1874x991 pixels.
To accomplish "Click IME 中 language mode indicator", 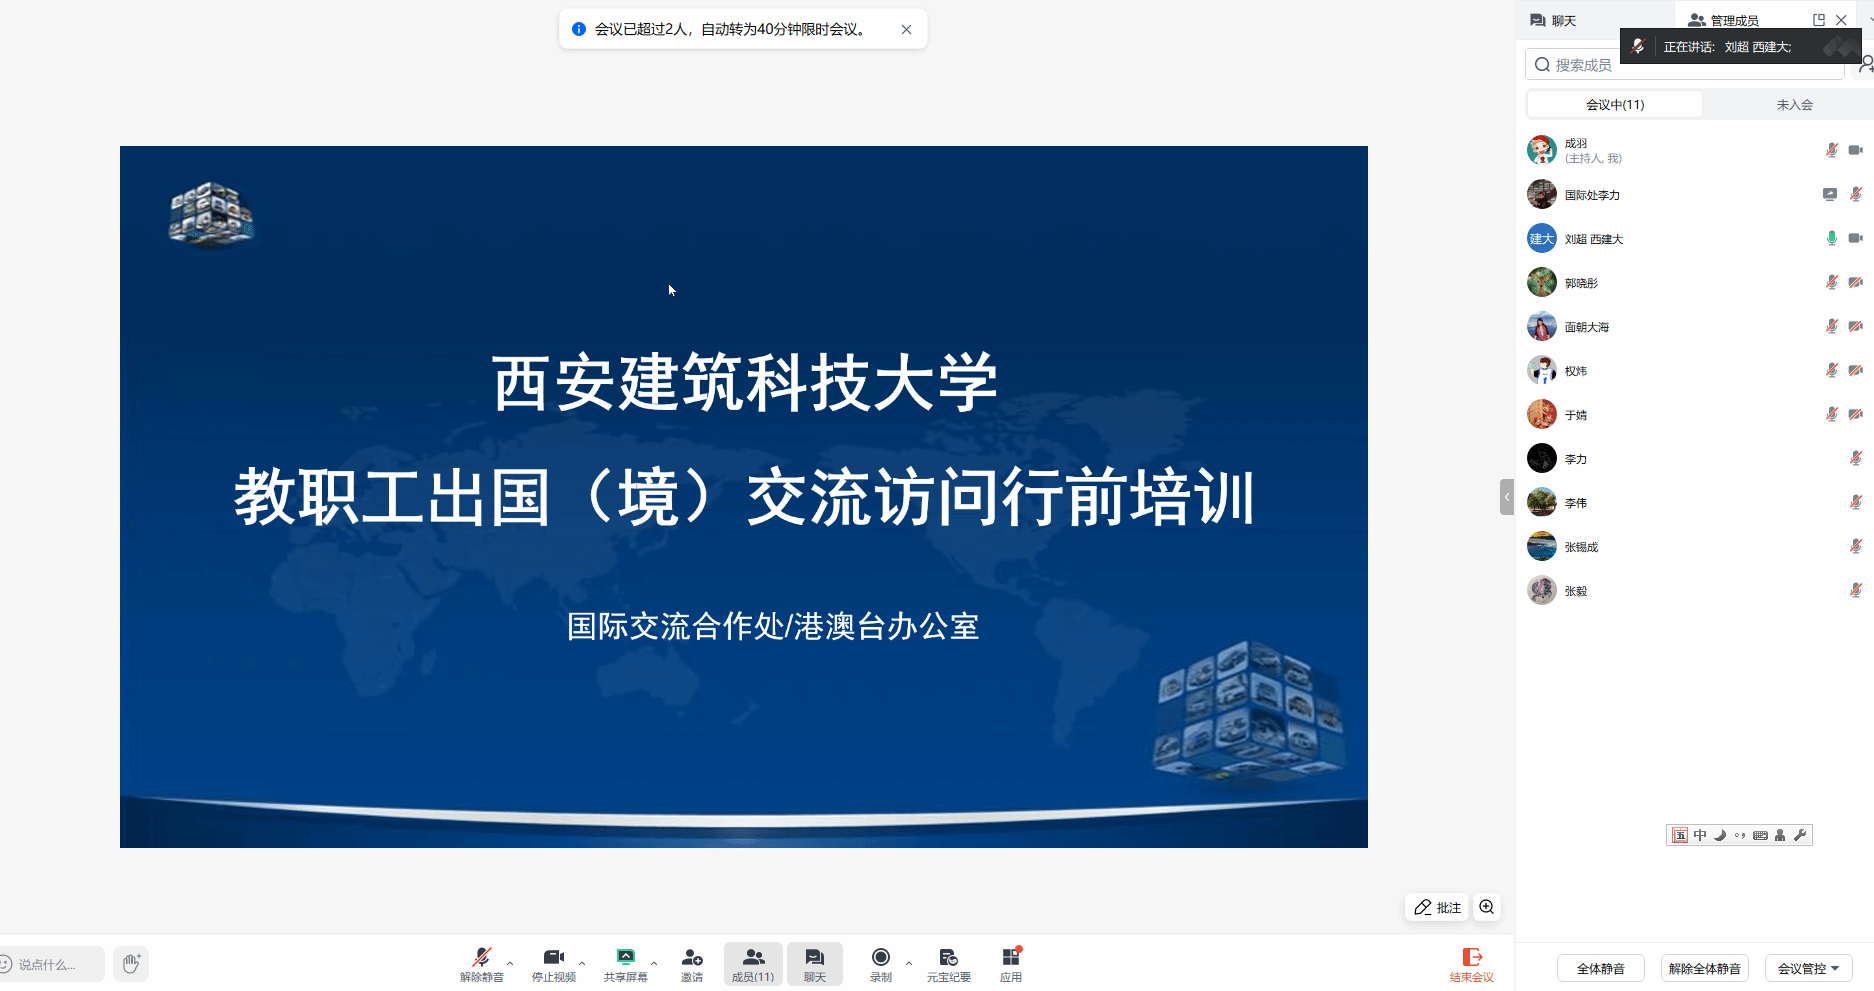I will [x=1700, y=835].
